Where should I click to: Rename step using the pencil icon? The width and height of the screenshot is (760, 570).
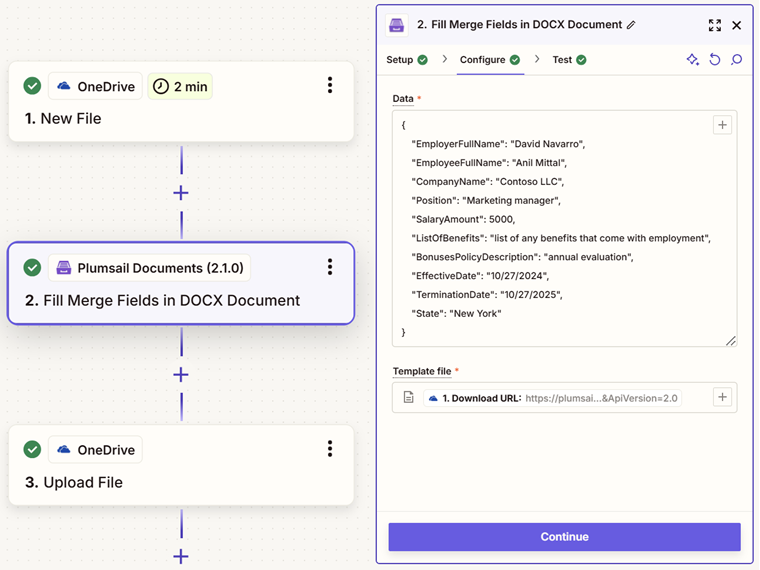[x=631, y=25]
